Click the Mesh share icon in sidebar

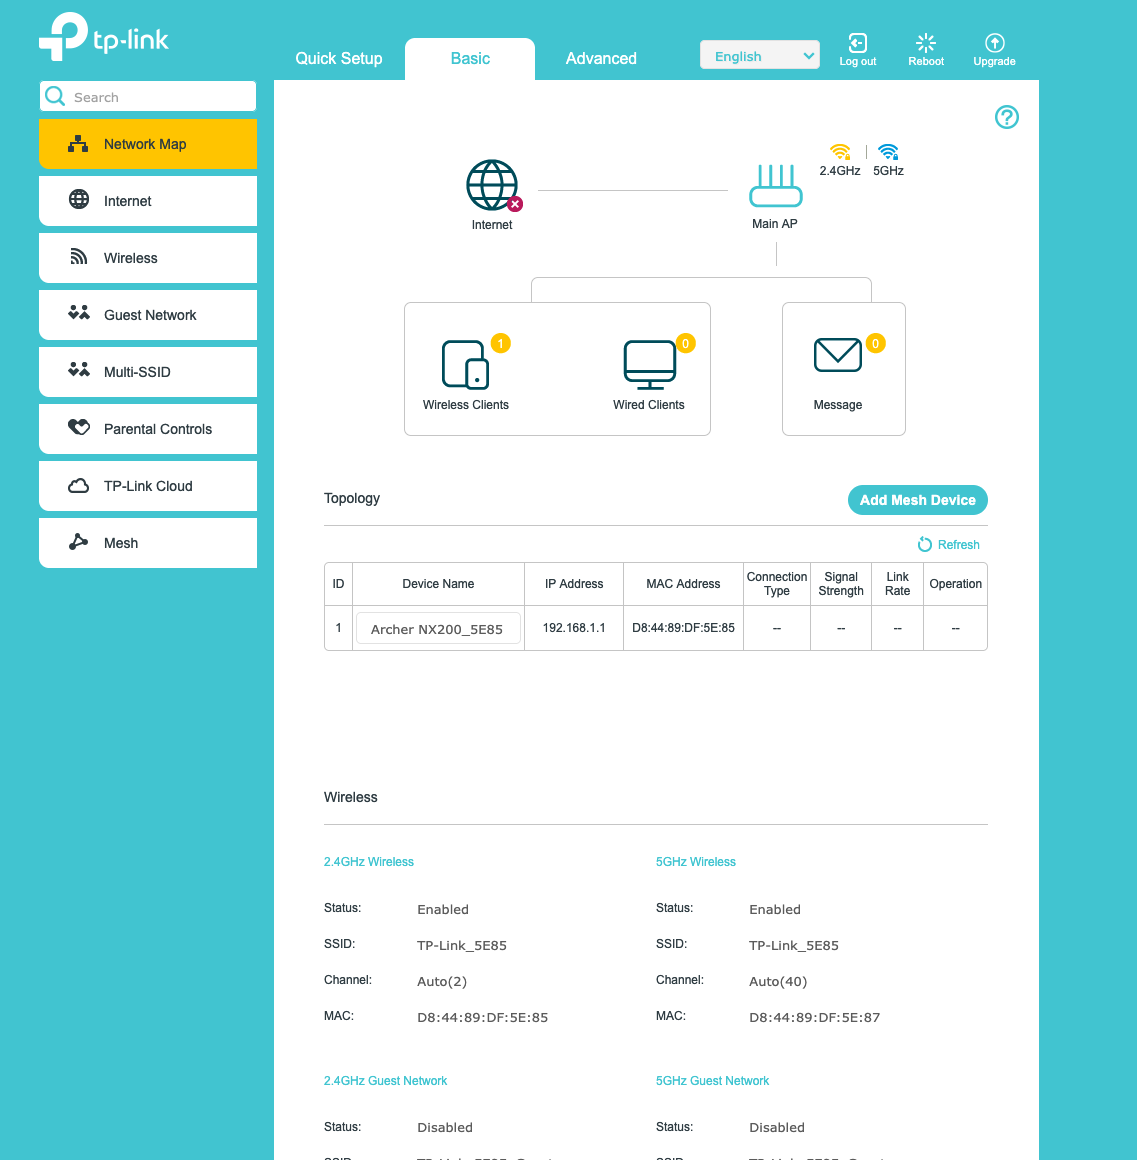[78, 542]
